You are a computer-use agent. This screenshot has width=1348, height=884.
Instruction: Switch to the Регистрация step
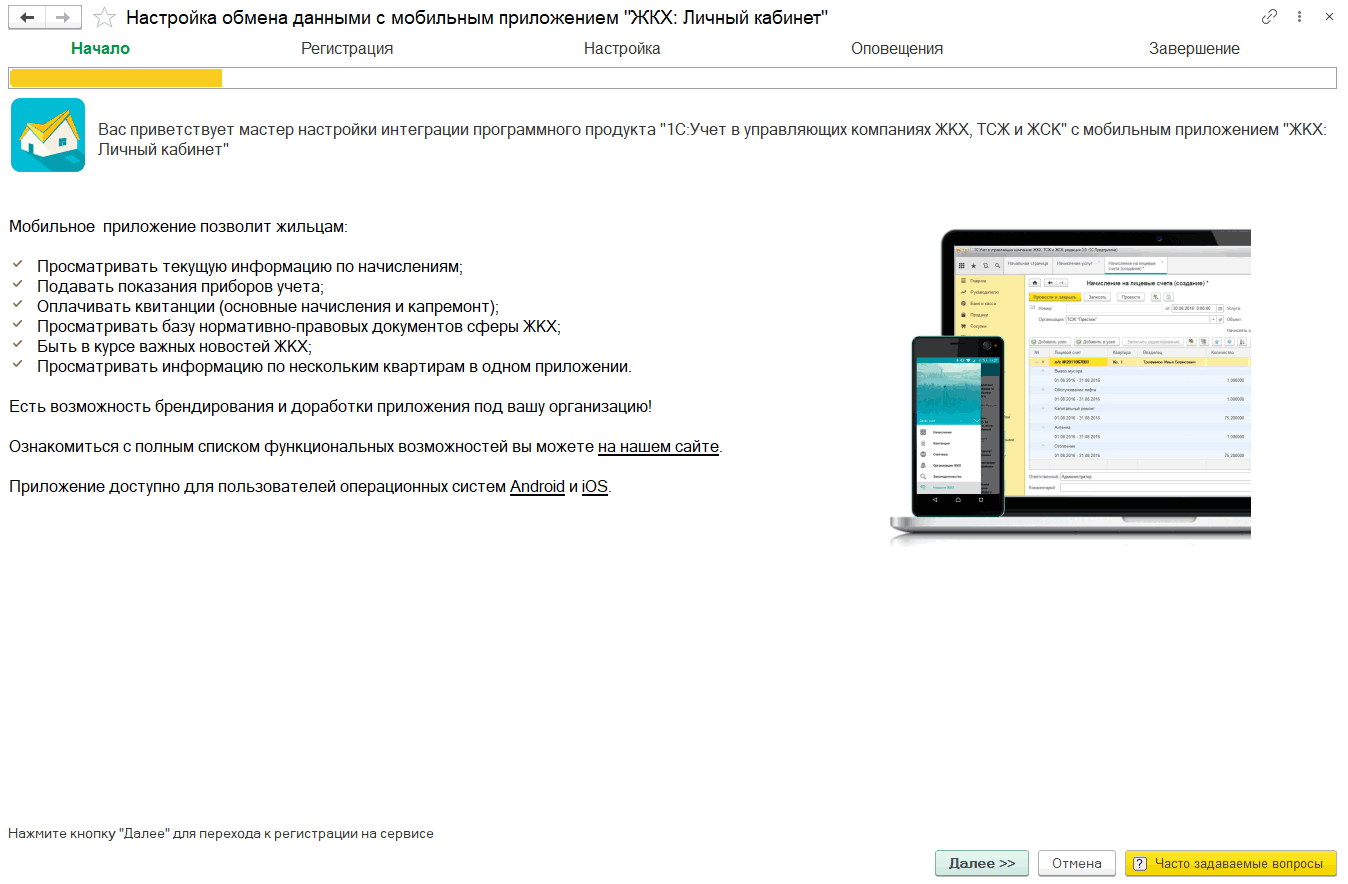(x=347, y=48)
